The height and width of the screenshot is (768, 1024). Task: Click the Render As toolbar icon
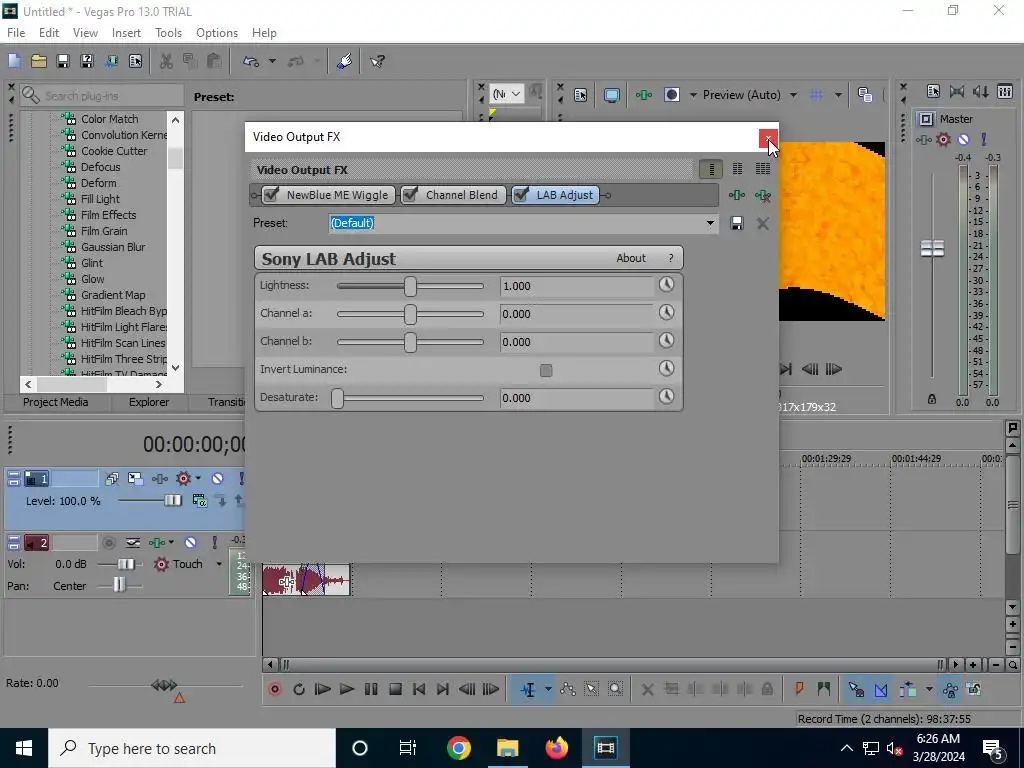pyautogui.click(x=111, y=61)
